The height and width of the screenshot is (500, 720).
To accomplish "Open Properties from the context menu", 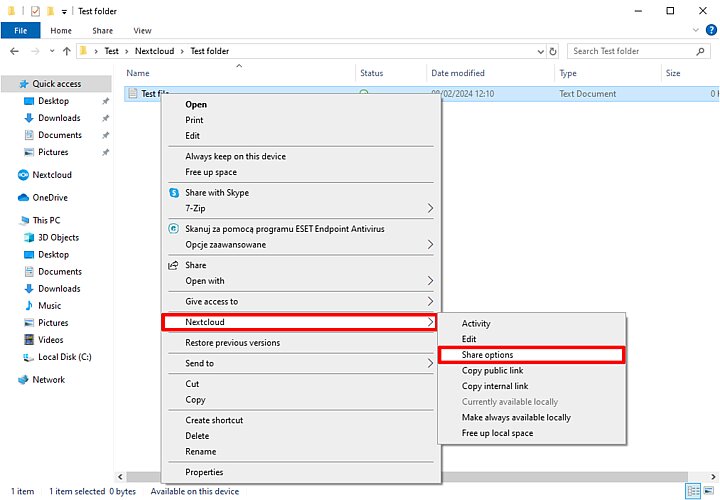I will point(301,472).
